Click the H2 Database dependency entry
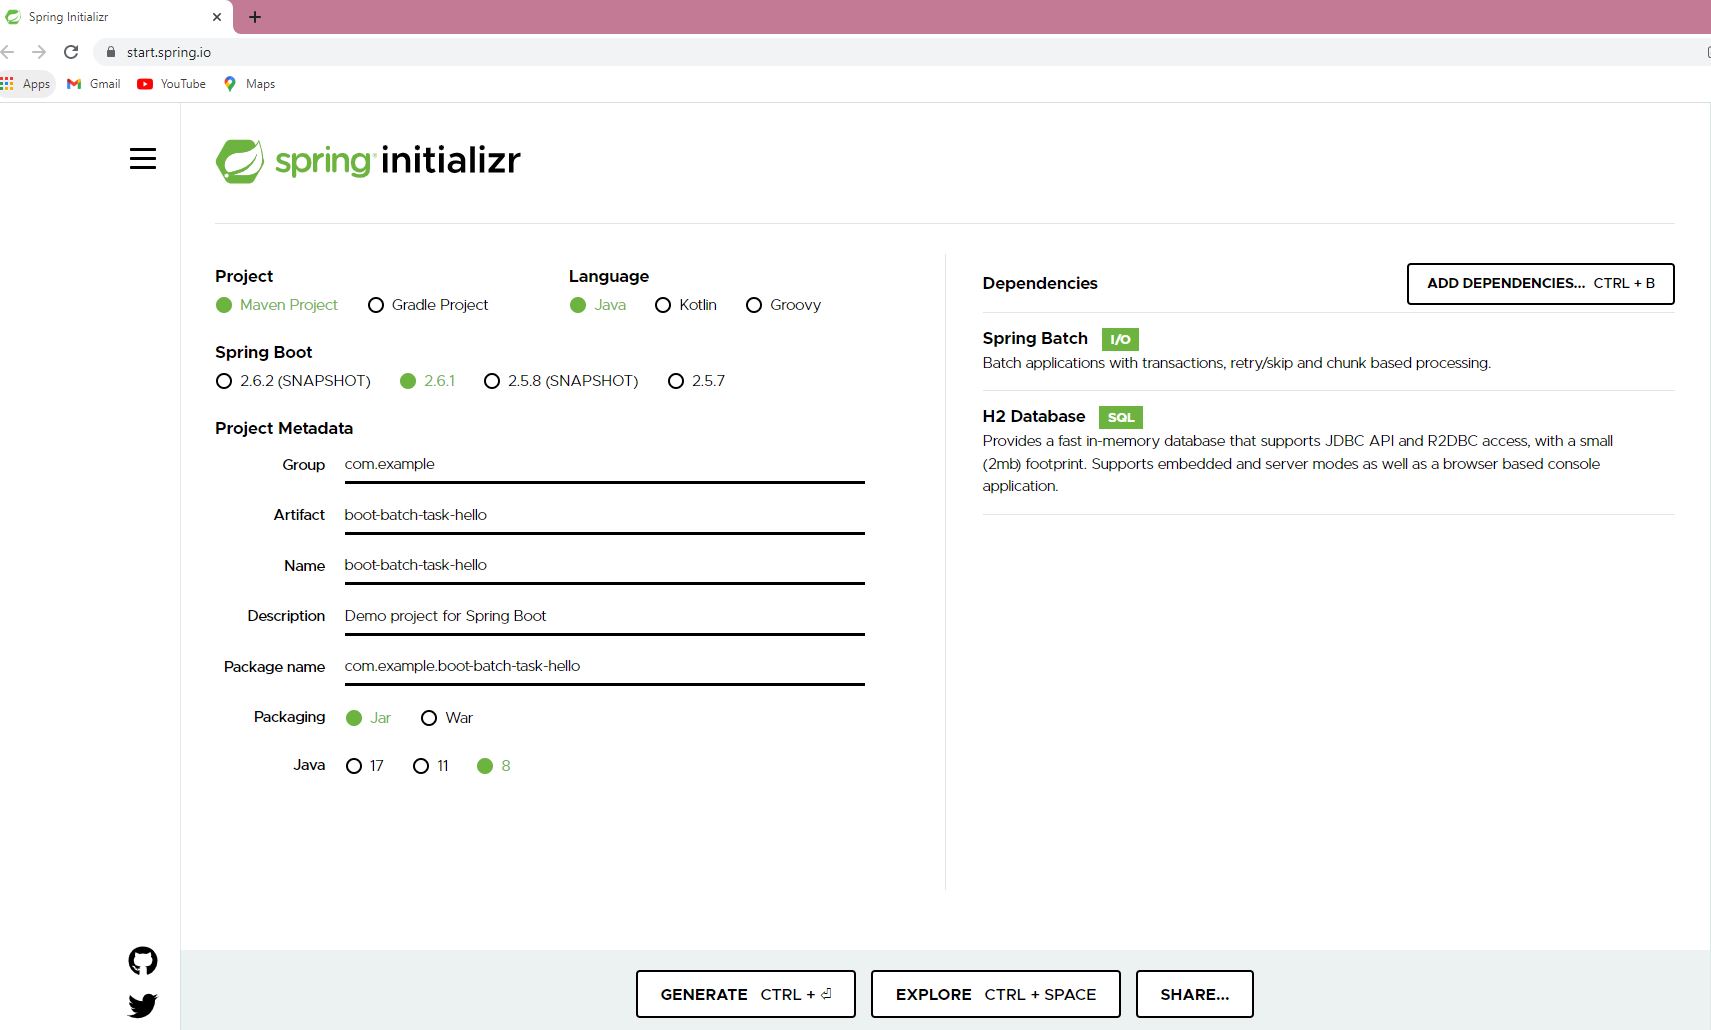 (x=1328, y=452)
